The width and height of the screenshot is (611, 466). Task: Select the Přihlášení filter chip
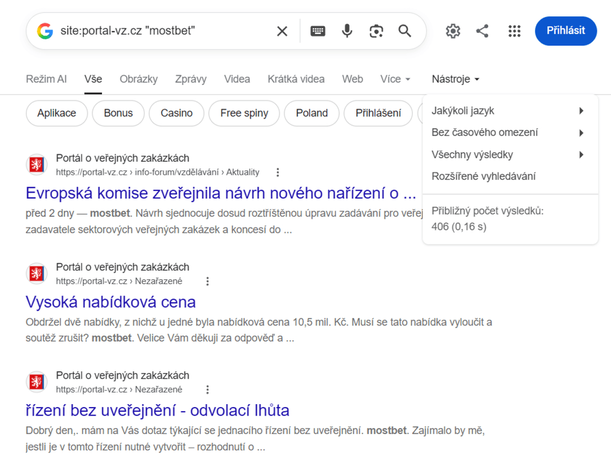pos(378,113)
